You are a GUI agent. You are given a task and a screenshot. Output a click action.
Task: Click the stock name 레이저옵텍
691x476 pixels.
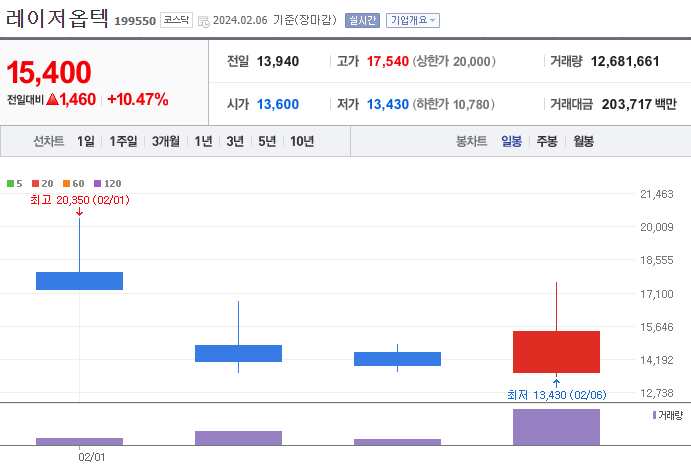(57, 19)
